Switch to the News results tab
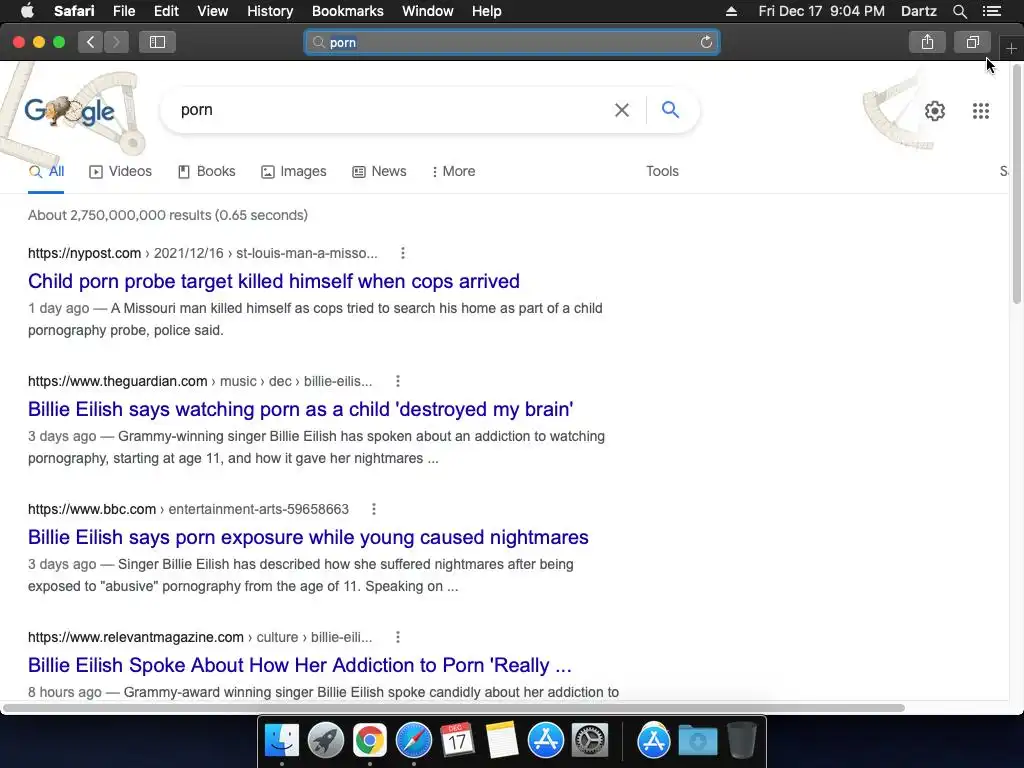 point(379,171)
